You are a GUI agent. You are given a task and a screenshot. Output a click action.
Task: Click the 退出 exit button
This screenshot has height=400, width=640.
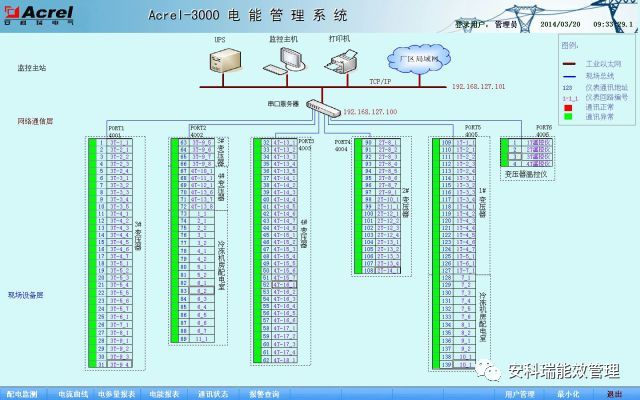coord(613,394)
